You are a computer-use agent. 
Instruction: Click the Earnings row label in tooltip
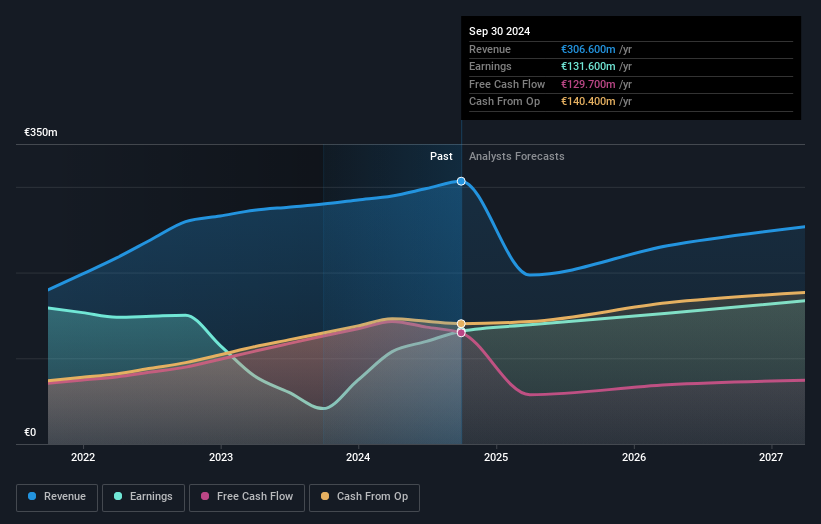490,66
